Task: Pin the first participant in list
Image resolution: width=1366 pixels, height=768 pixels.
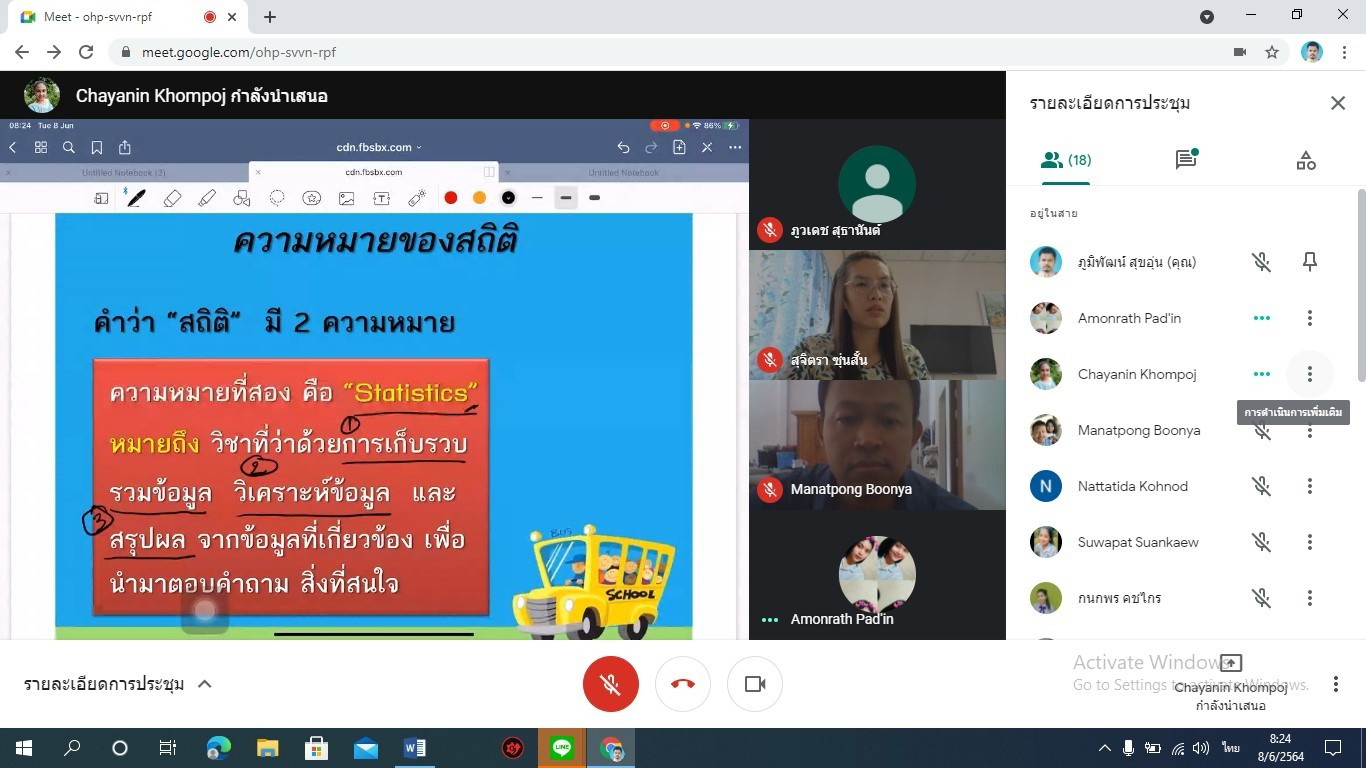Action: [x=1309, y=262]
